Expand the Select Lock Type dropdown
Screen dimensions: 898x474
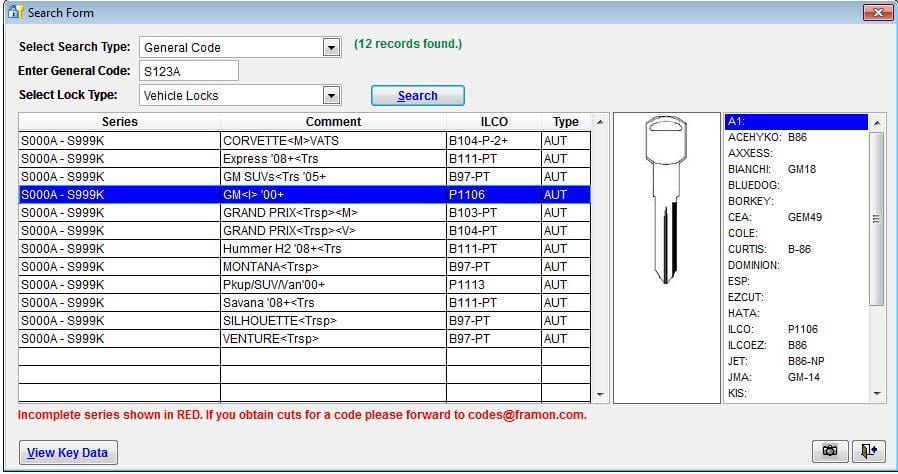[x=331, y=95]
